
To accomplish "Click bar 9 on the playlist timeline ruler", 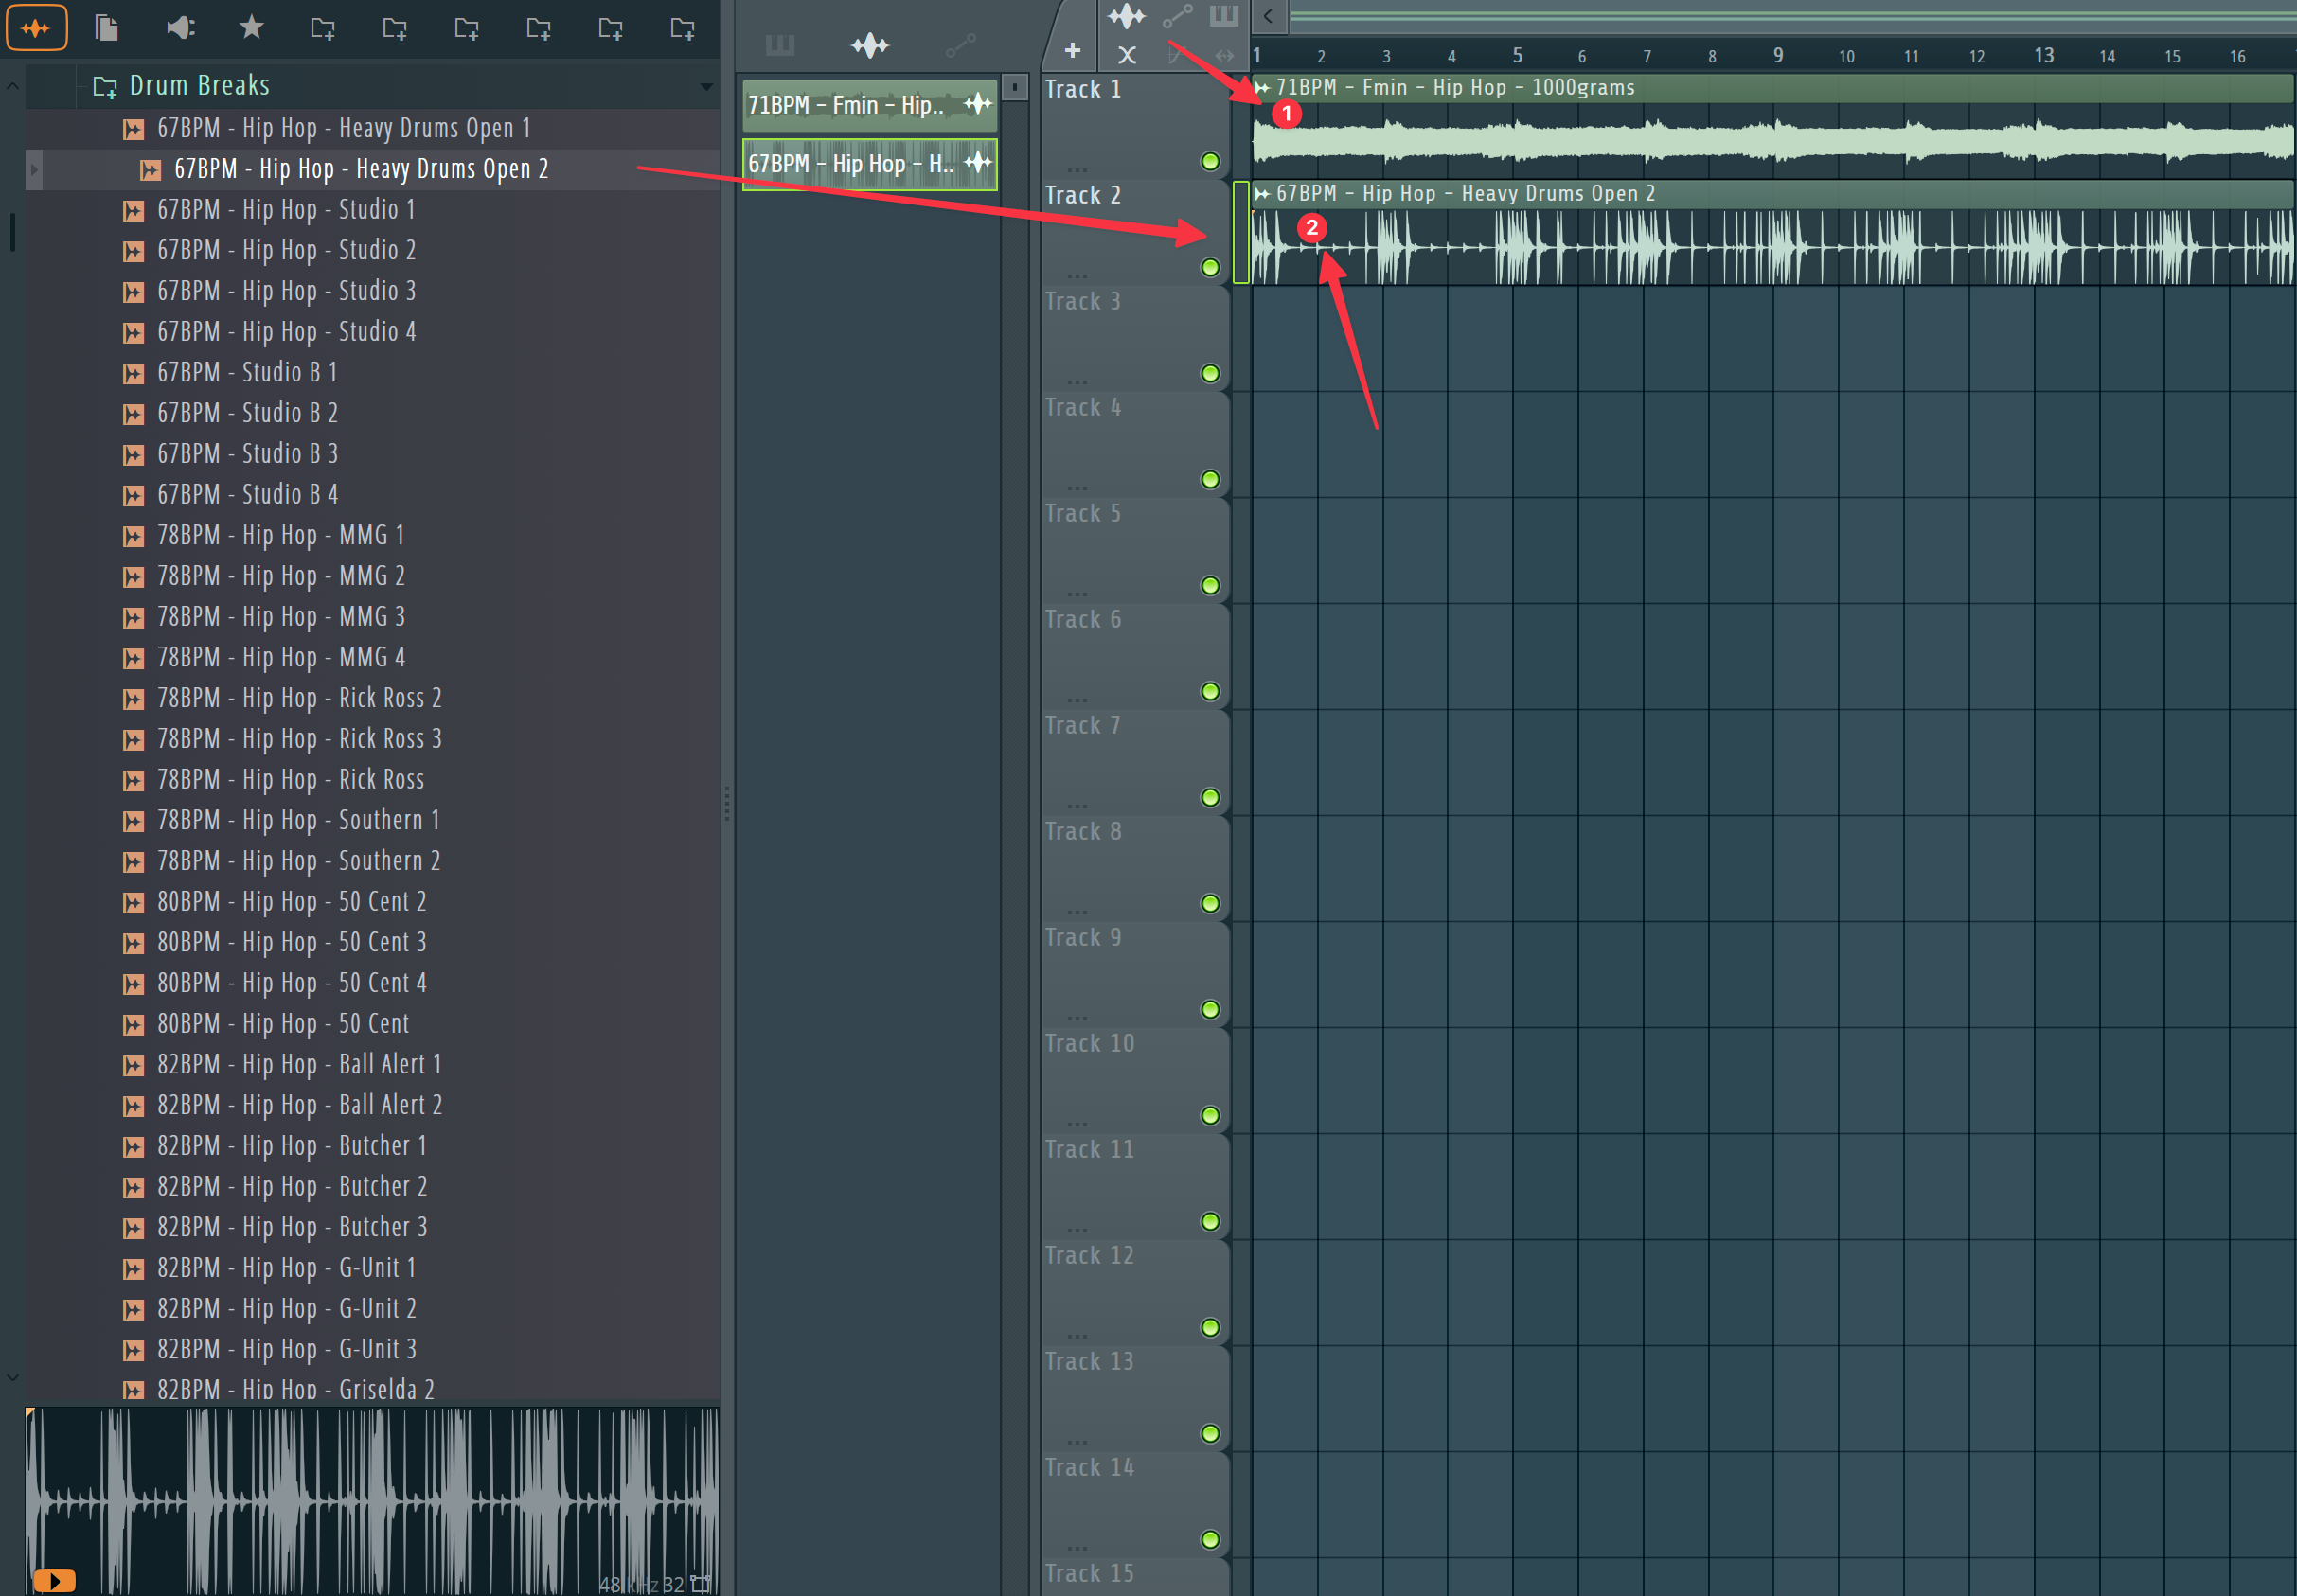I will tap(1778, 56).
